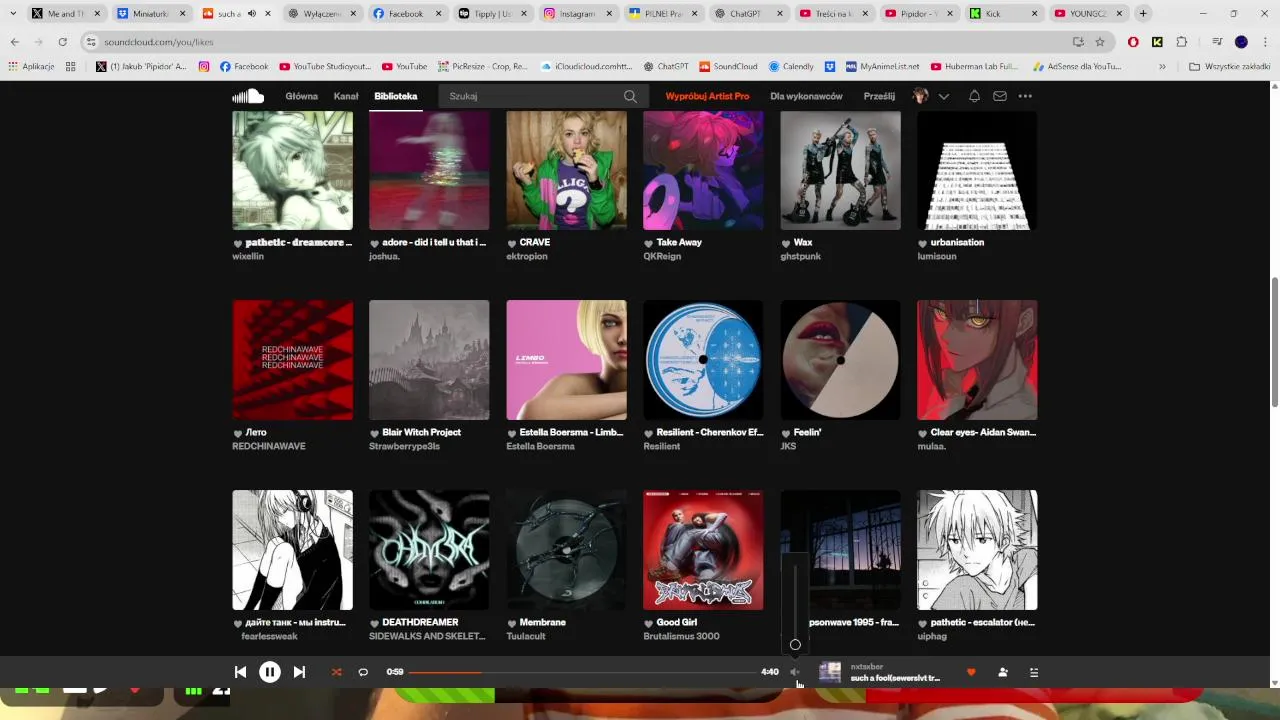Open messages envelope icon
The width and height of the screenshot is (1280, 720).
[999, 96]
